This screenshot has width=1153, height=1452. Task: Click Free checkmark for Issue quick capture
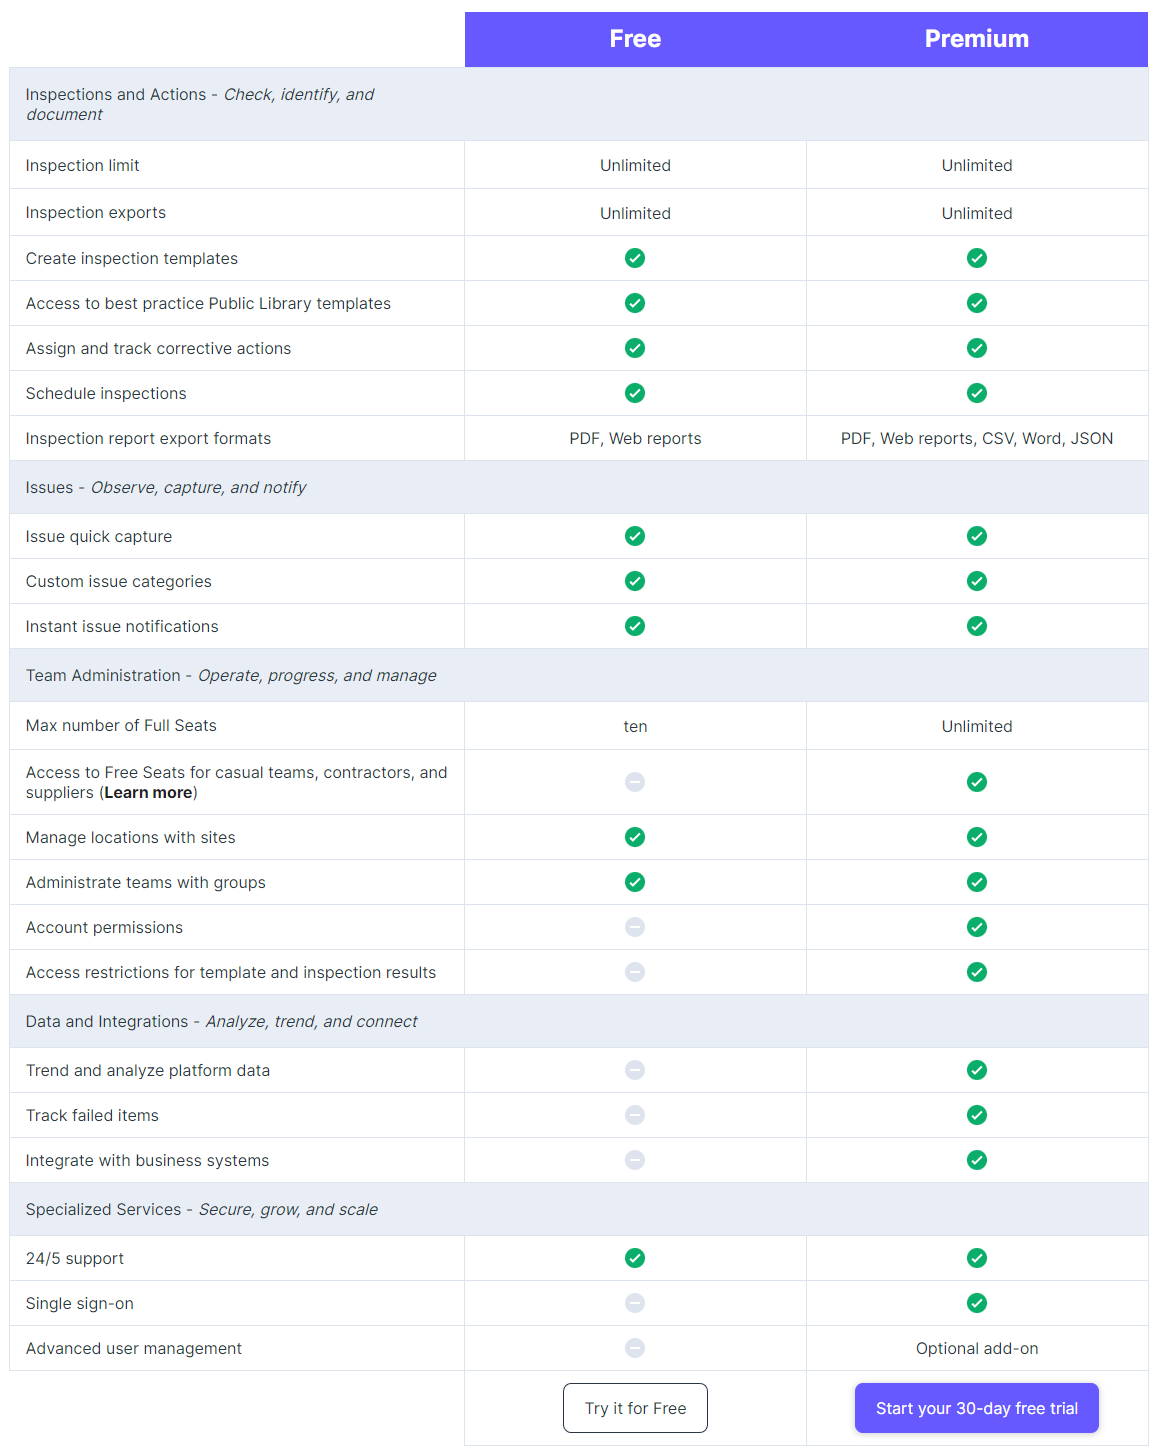pos(635,536)
